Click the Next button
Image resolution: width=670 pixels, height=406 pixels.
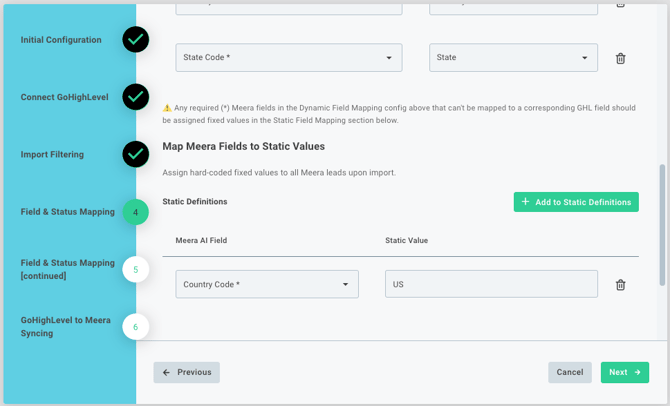[x=625, y=372]
